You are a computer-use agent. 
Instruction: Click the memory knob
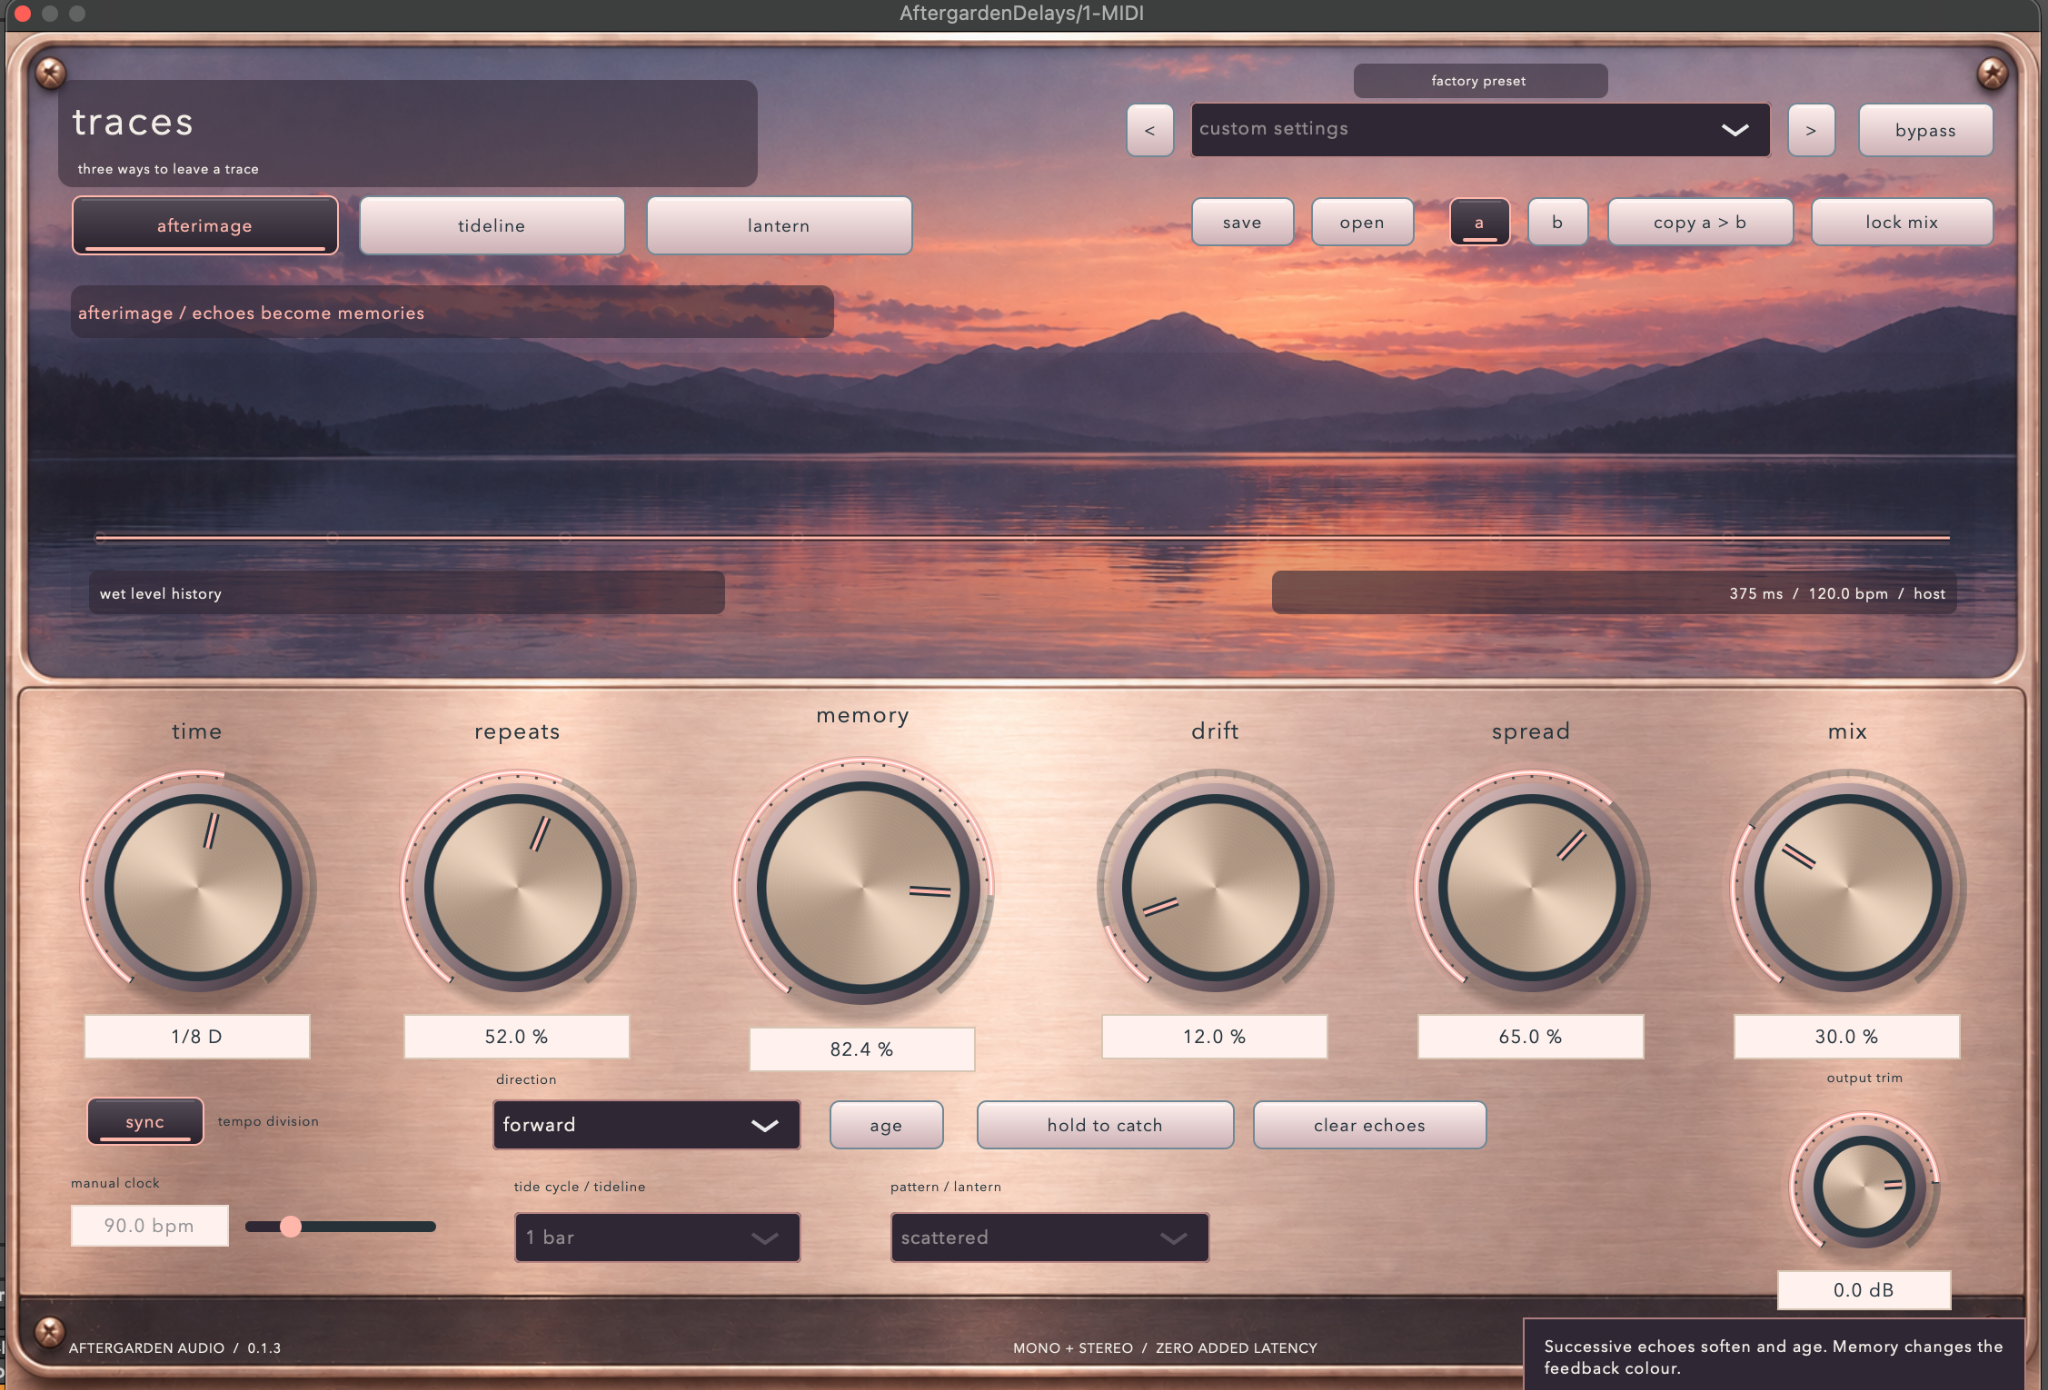[863, 886]
